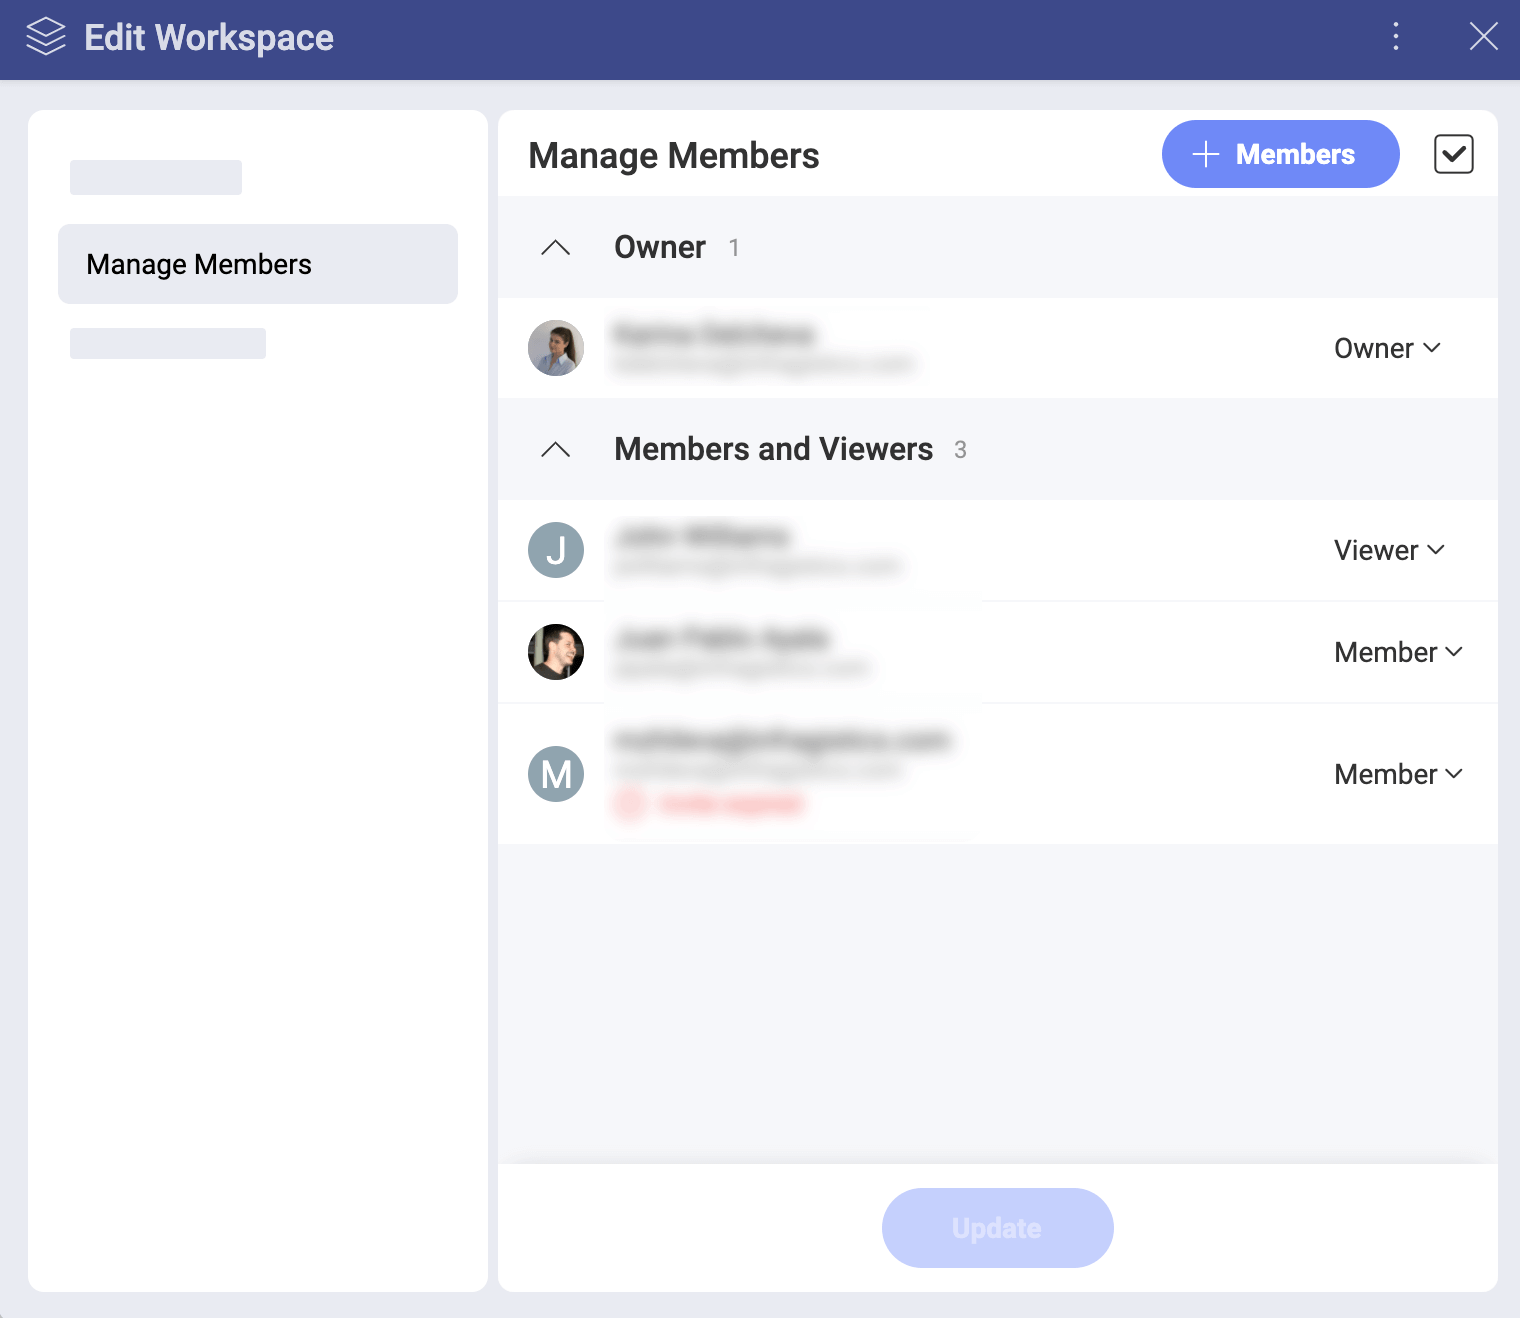Collapse the Owner section
Screen dimensions: 1520x1318
[x=556, y=248]
